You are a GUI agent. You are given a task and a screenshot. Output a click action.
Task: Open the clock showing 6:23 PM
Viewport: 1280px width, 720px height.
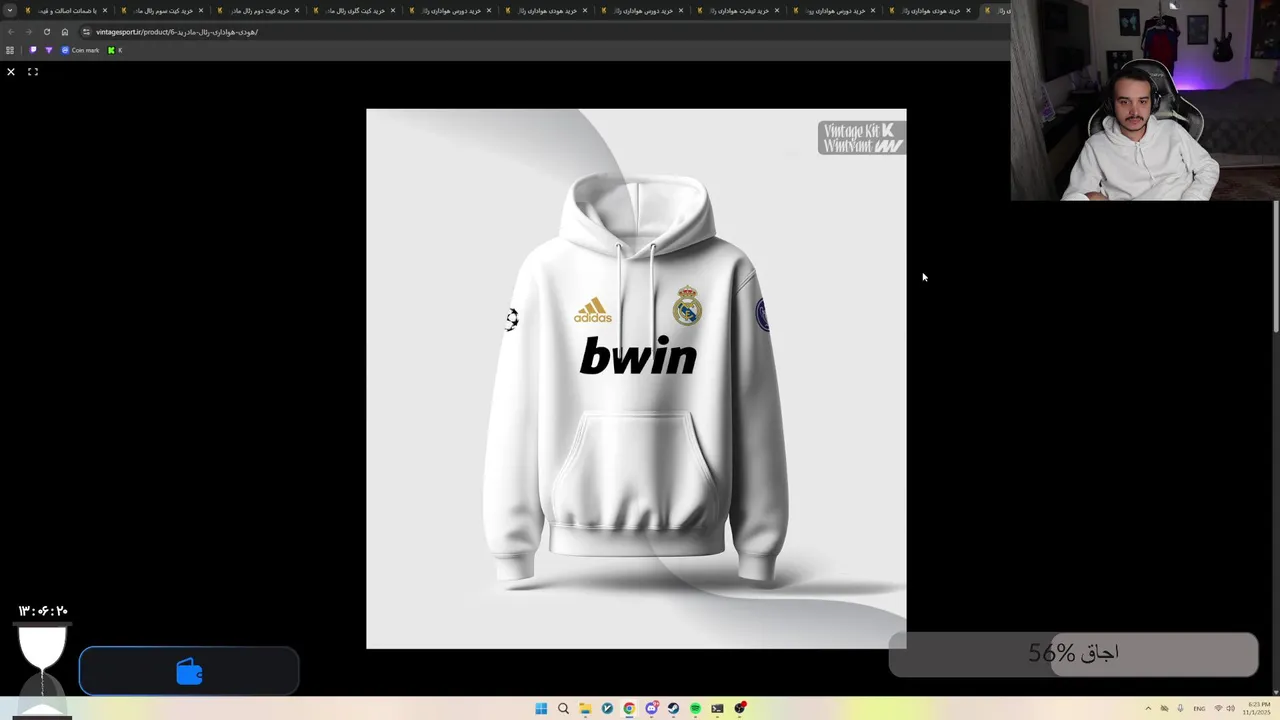point(1258,708)
